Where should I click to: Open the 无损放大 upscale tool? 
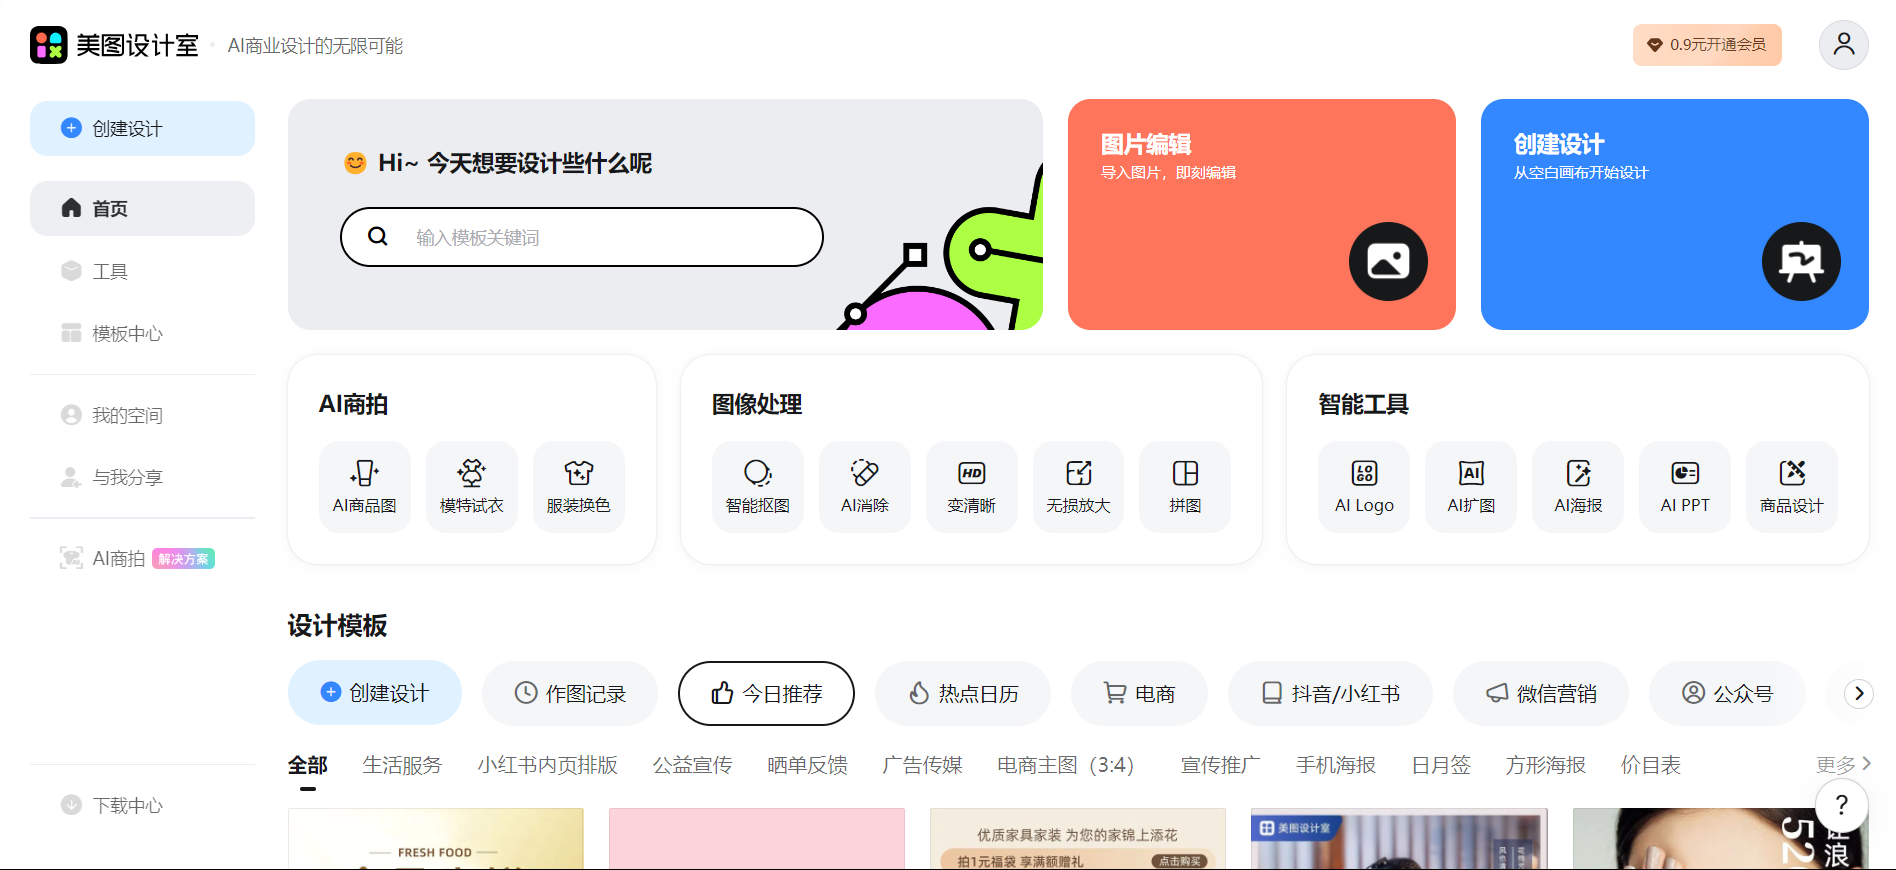click(1079, 487)
